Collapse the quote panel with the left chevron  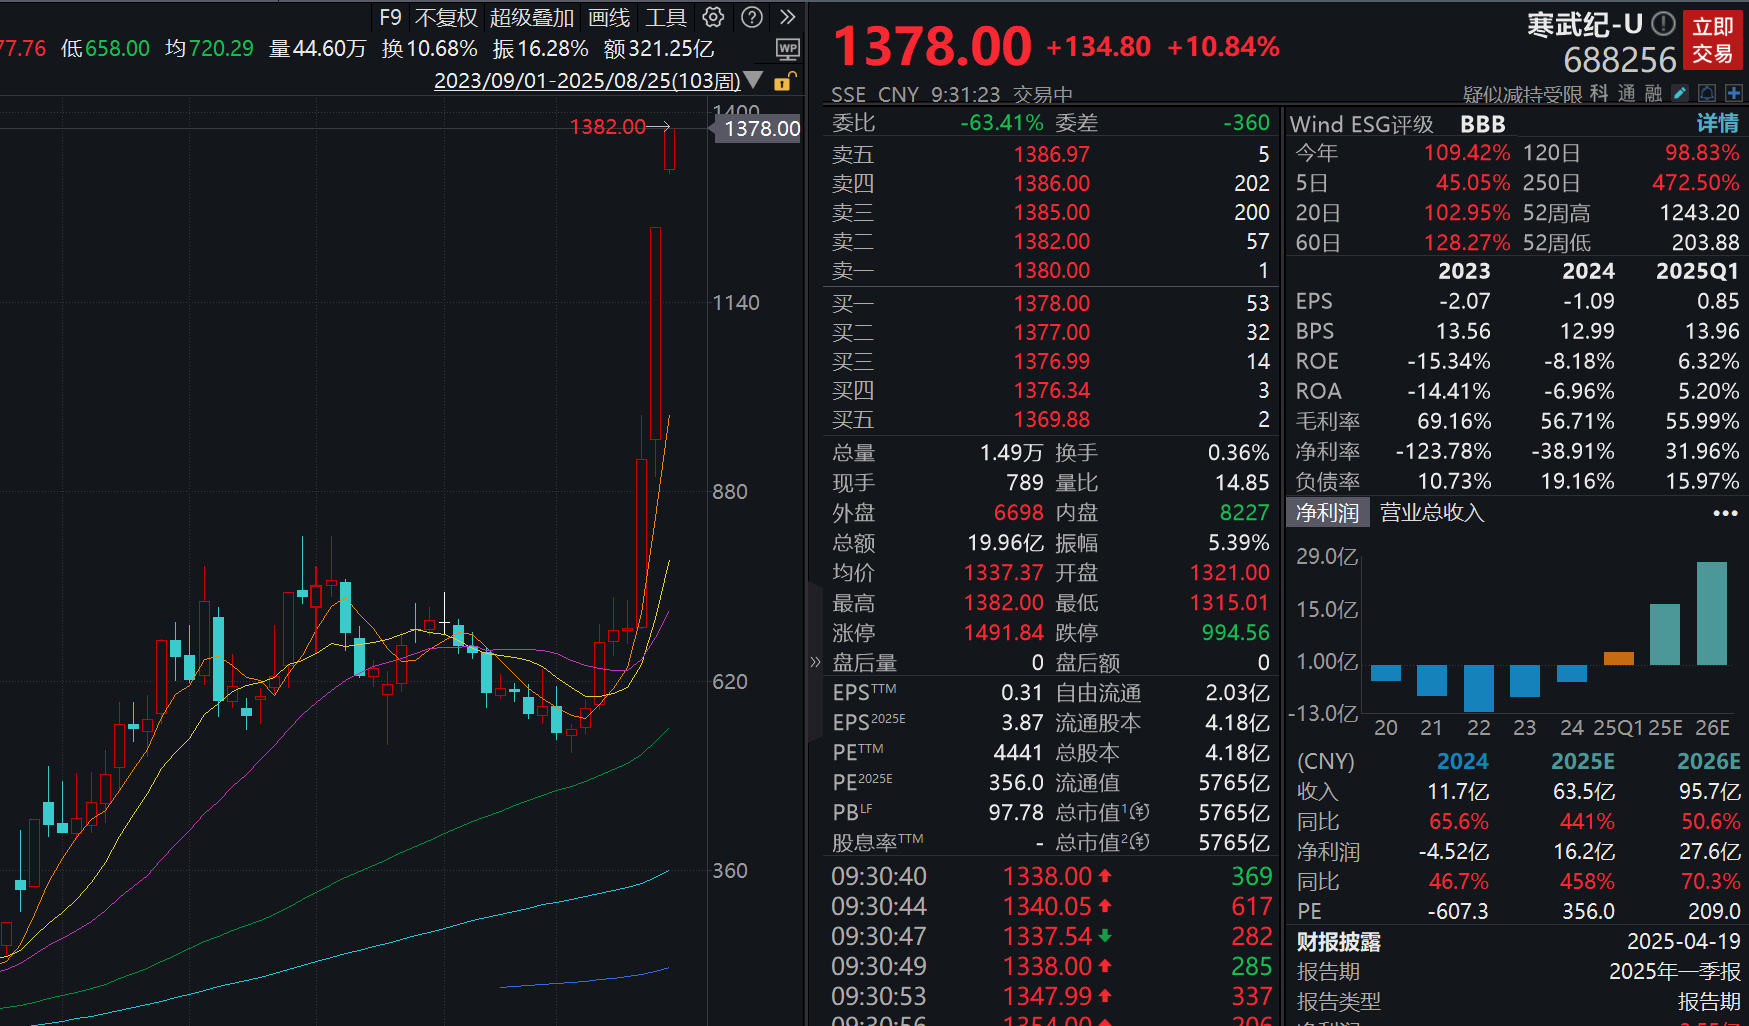816,661
